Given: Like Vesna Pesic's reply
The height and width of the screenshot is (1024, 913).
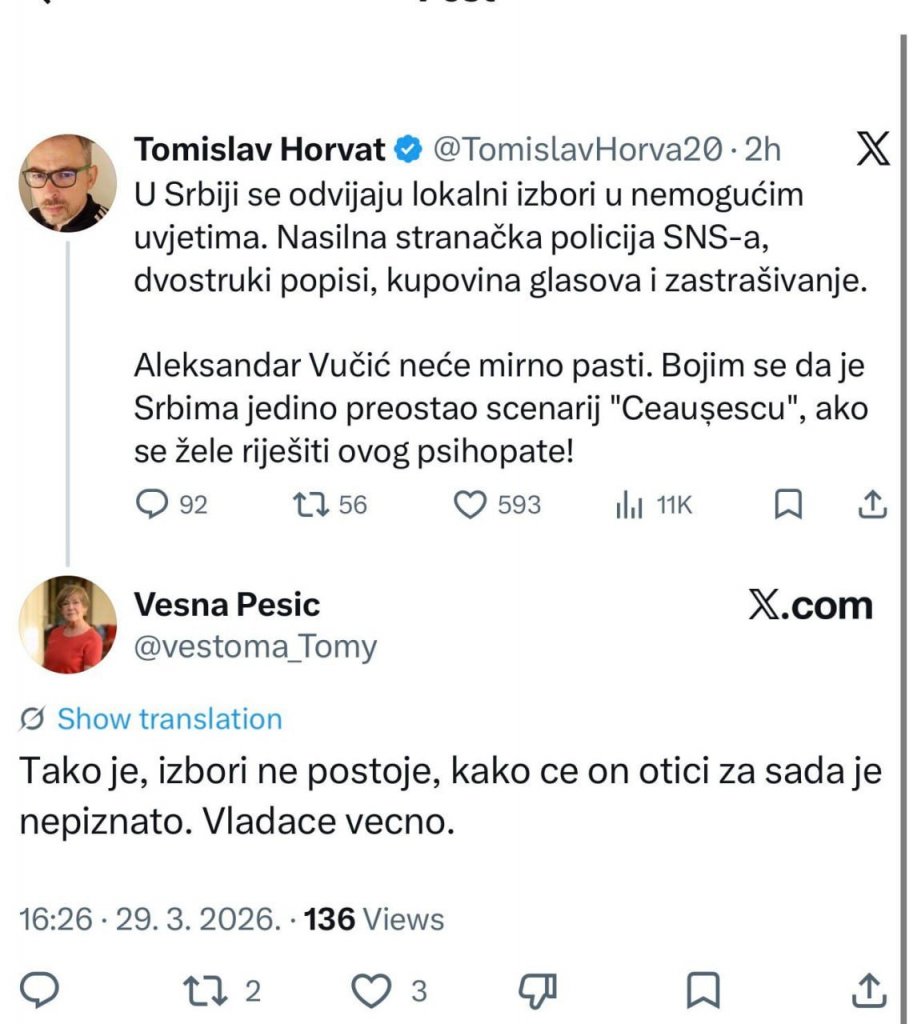Looking at the screenshot, I should point(372,990).
